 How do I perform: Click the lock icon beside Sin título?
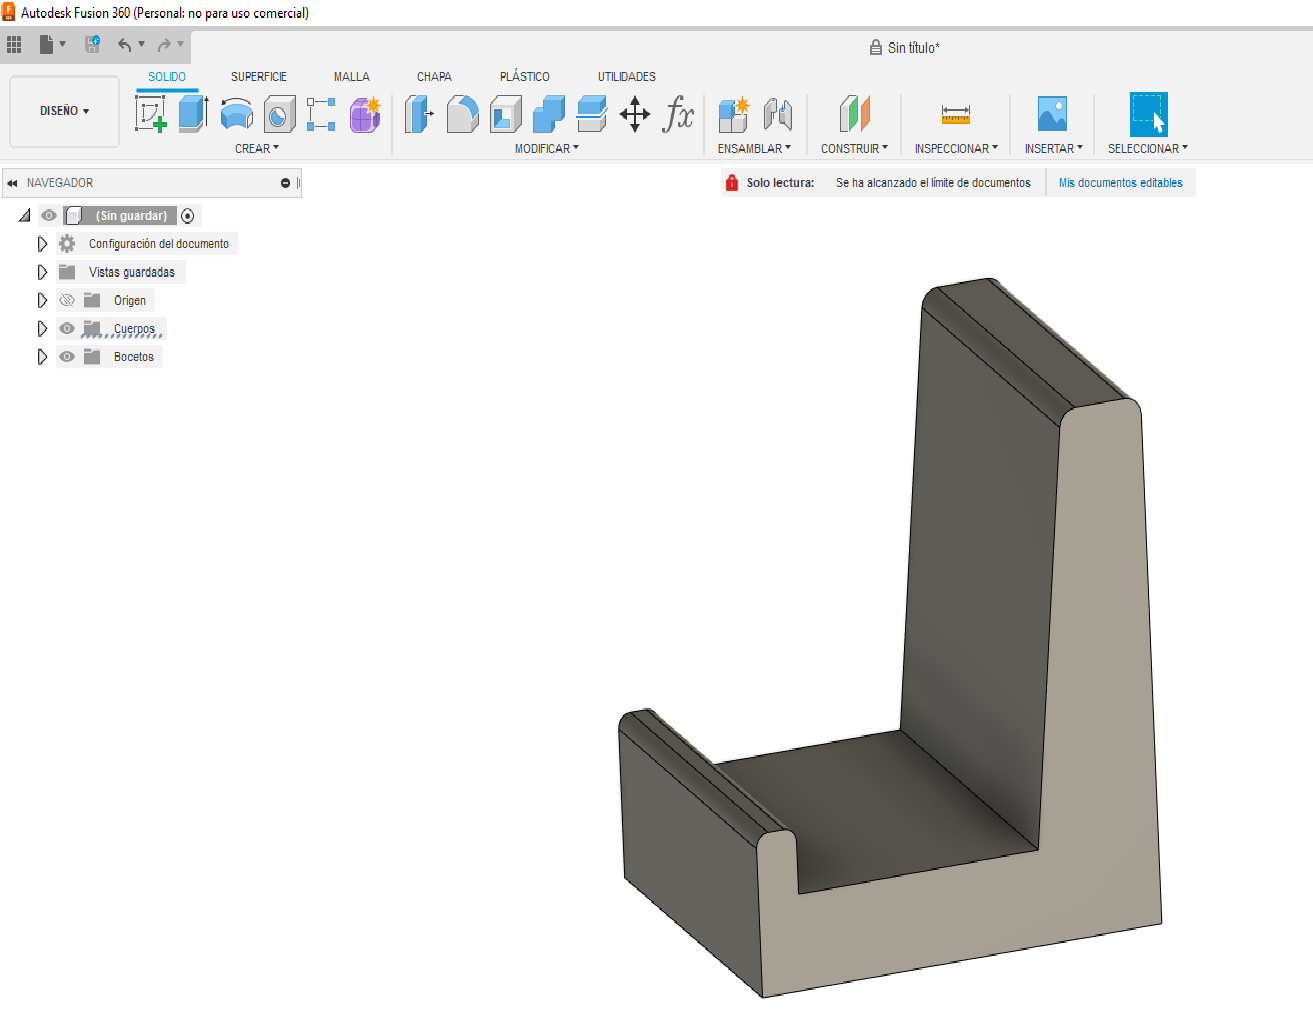[876, 48]
